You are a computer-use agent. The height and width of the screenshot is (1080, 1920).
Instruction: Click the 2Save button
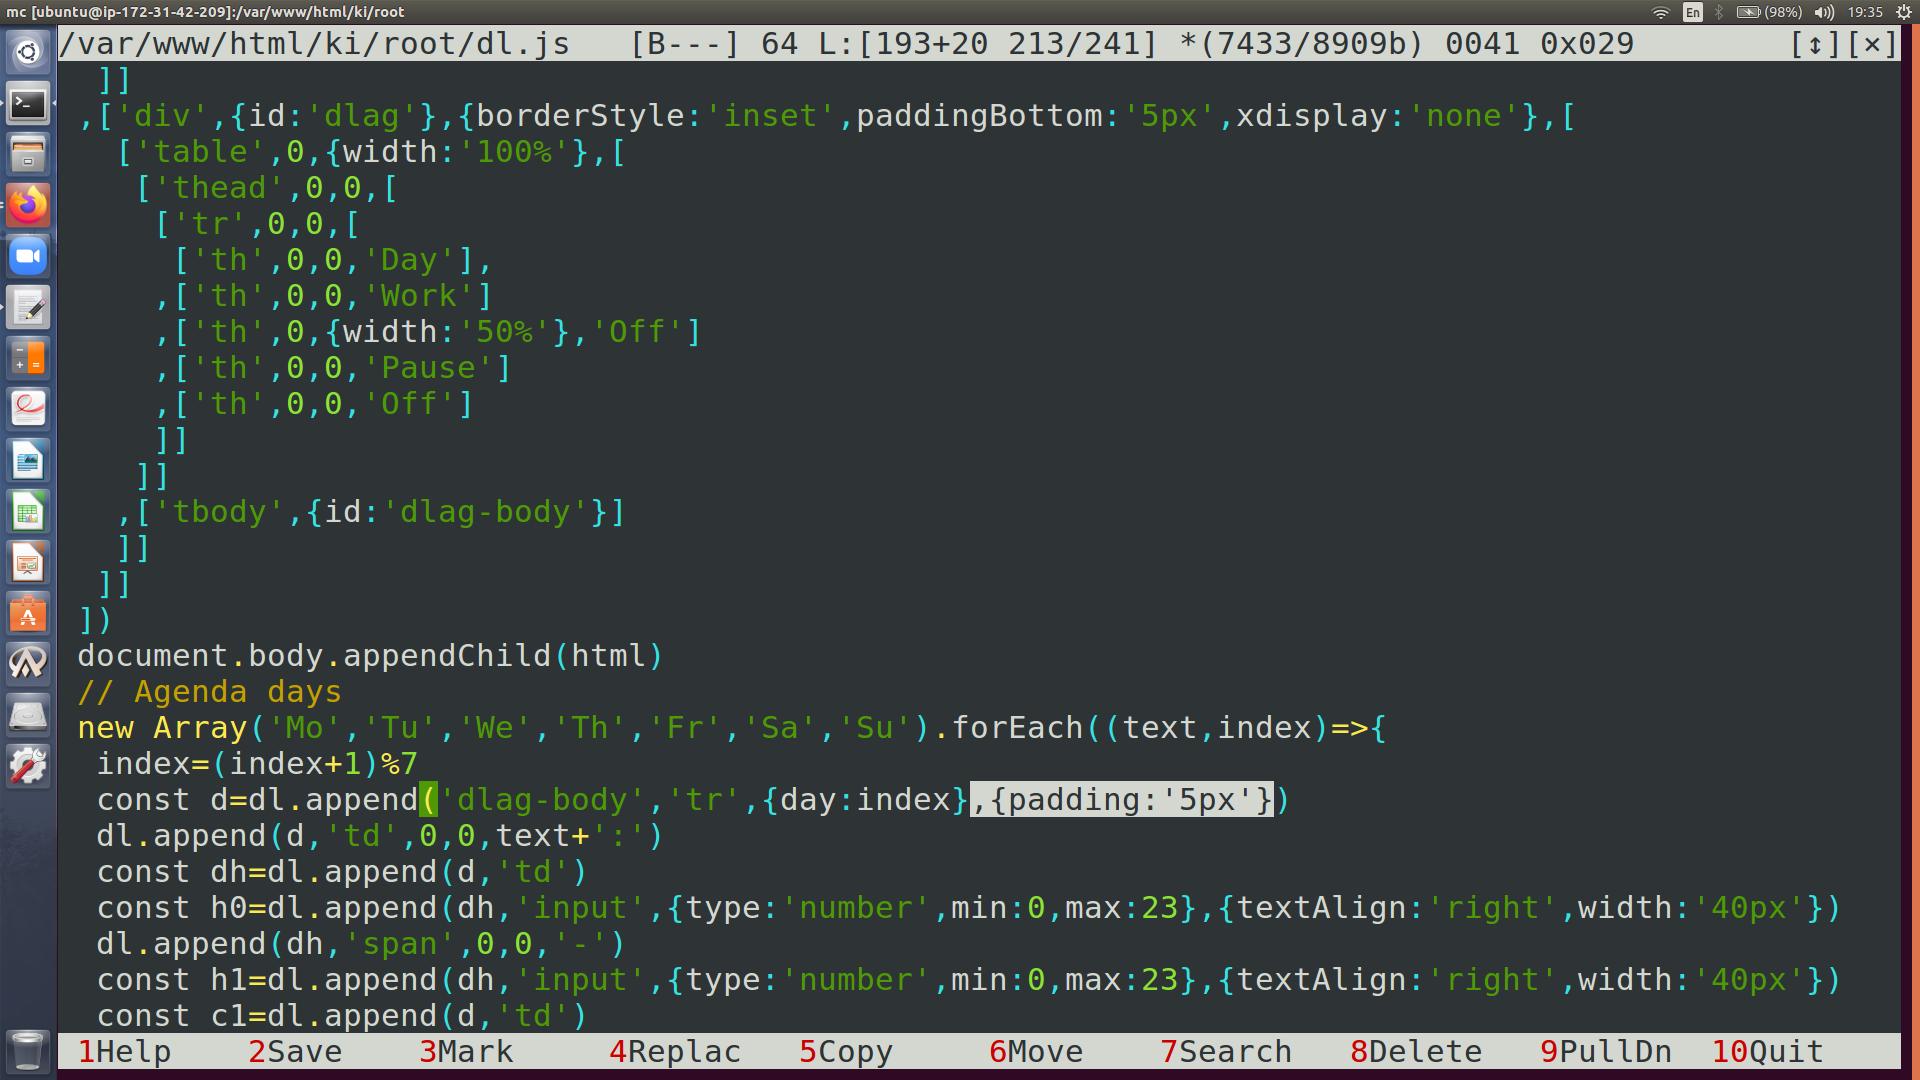coord(296,1052)
